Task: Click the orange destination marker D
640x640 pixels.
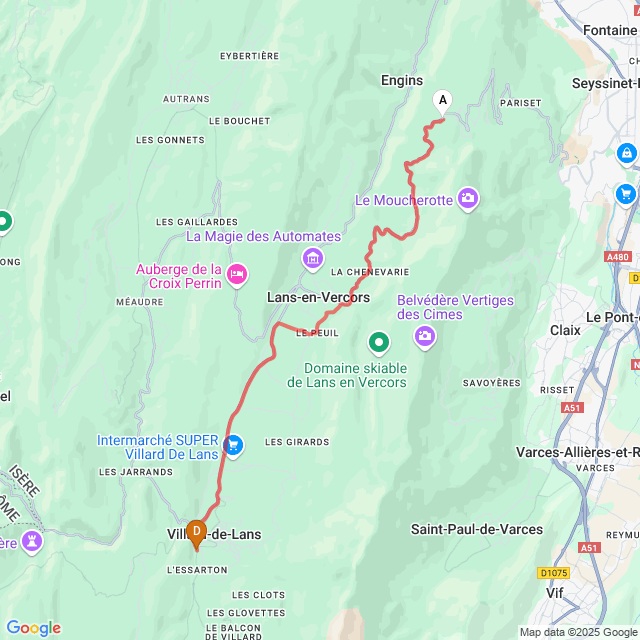Action: pyautogui.click(x=196, y=533)
